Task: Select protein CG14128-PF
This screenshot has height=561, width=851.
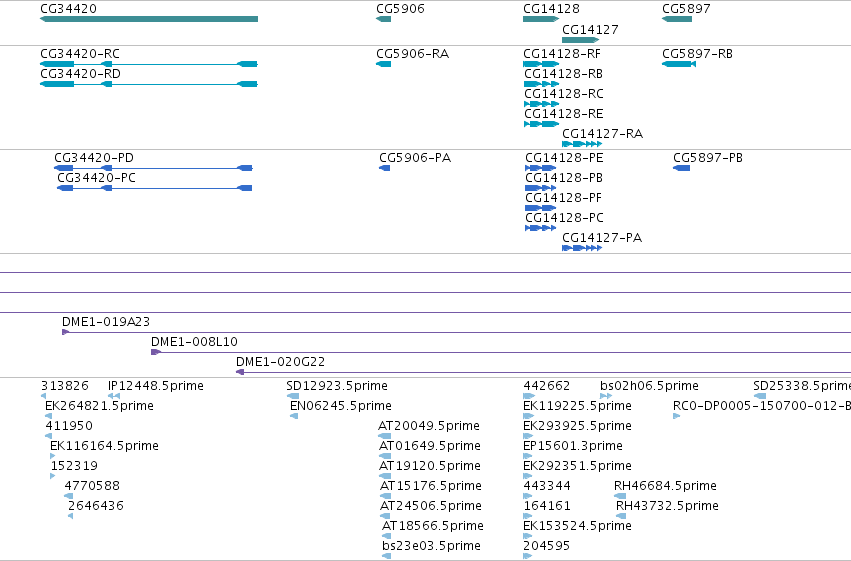Action: click(x=541, y=208)
